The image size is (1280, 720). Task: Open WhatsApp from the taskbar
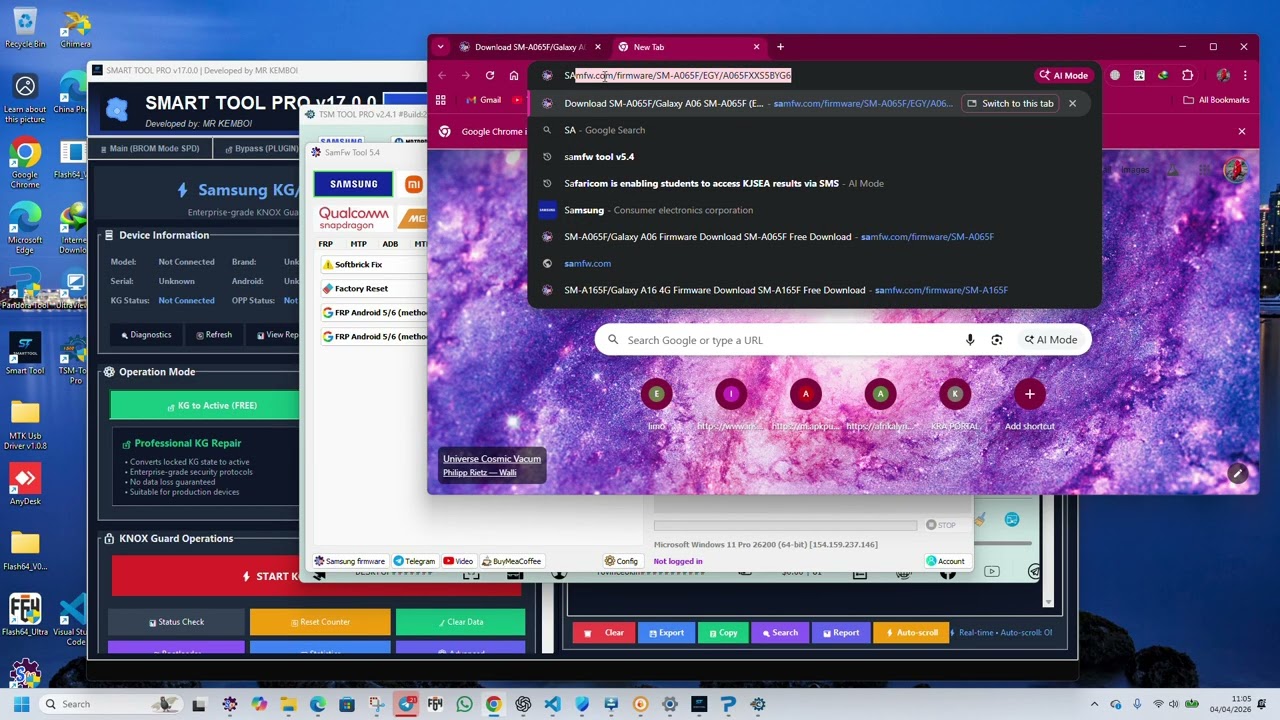464,704
